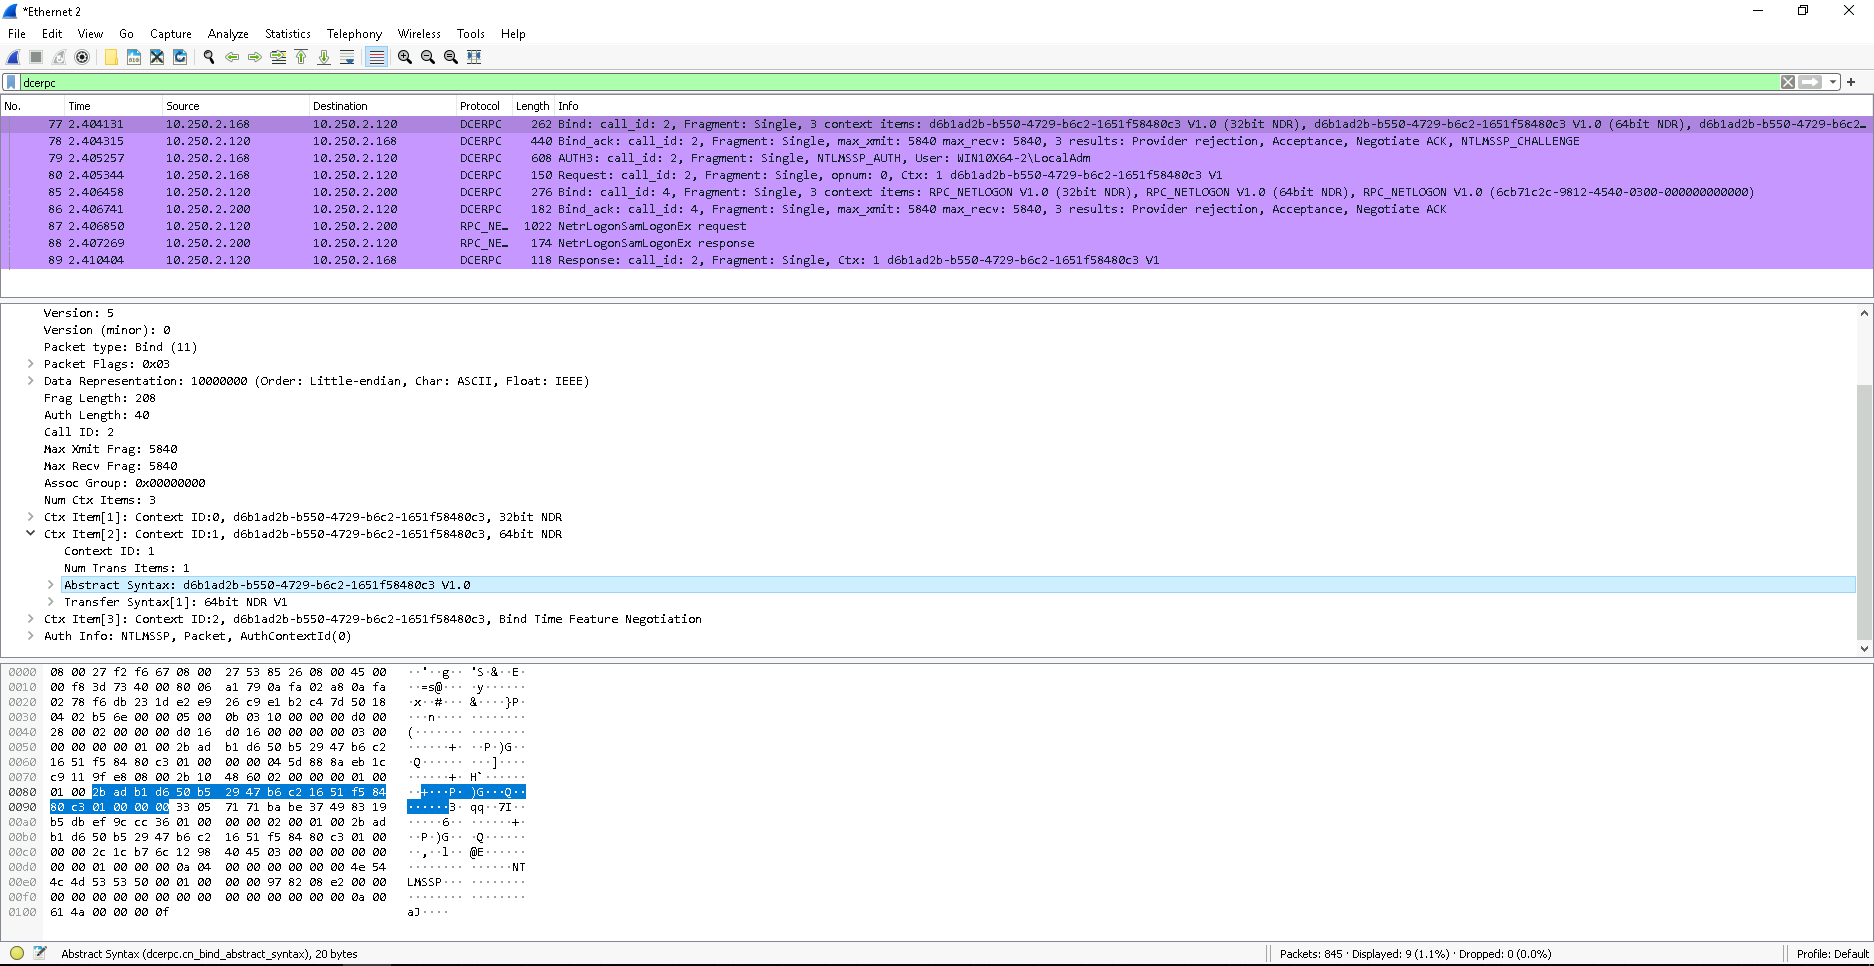Open the display filter history dropdown
The width and height of the screenshot is (1874, 966).
pos(1833,81)
